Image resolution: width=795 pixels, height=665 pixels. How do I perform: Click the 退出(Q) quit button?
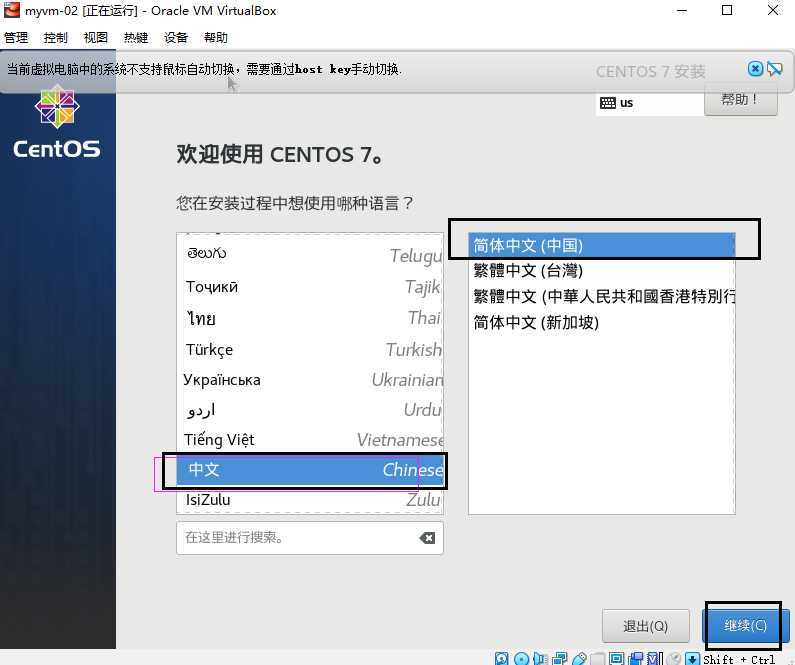pyautogui.click(x=645, y=626)
